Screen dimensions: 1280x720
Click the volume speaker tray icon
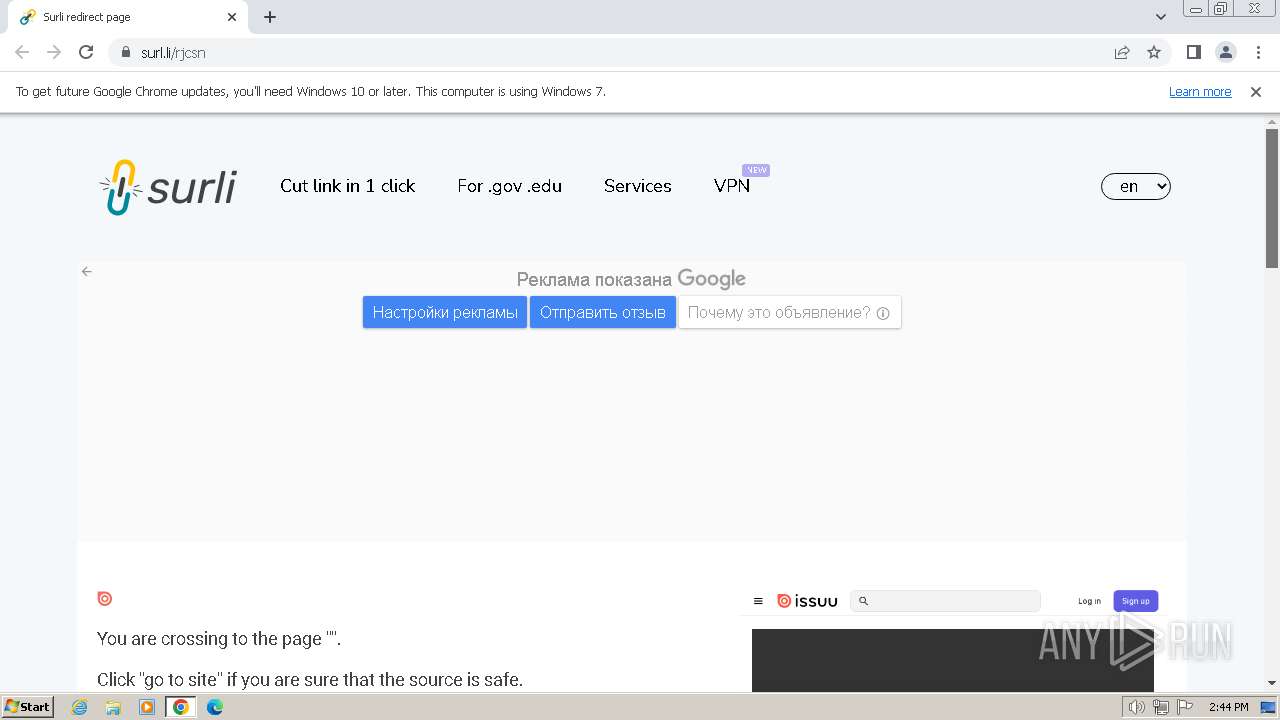tap(1137, 707)
